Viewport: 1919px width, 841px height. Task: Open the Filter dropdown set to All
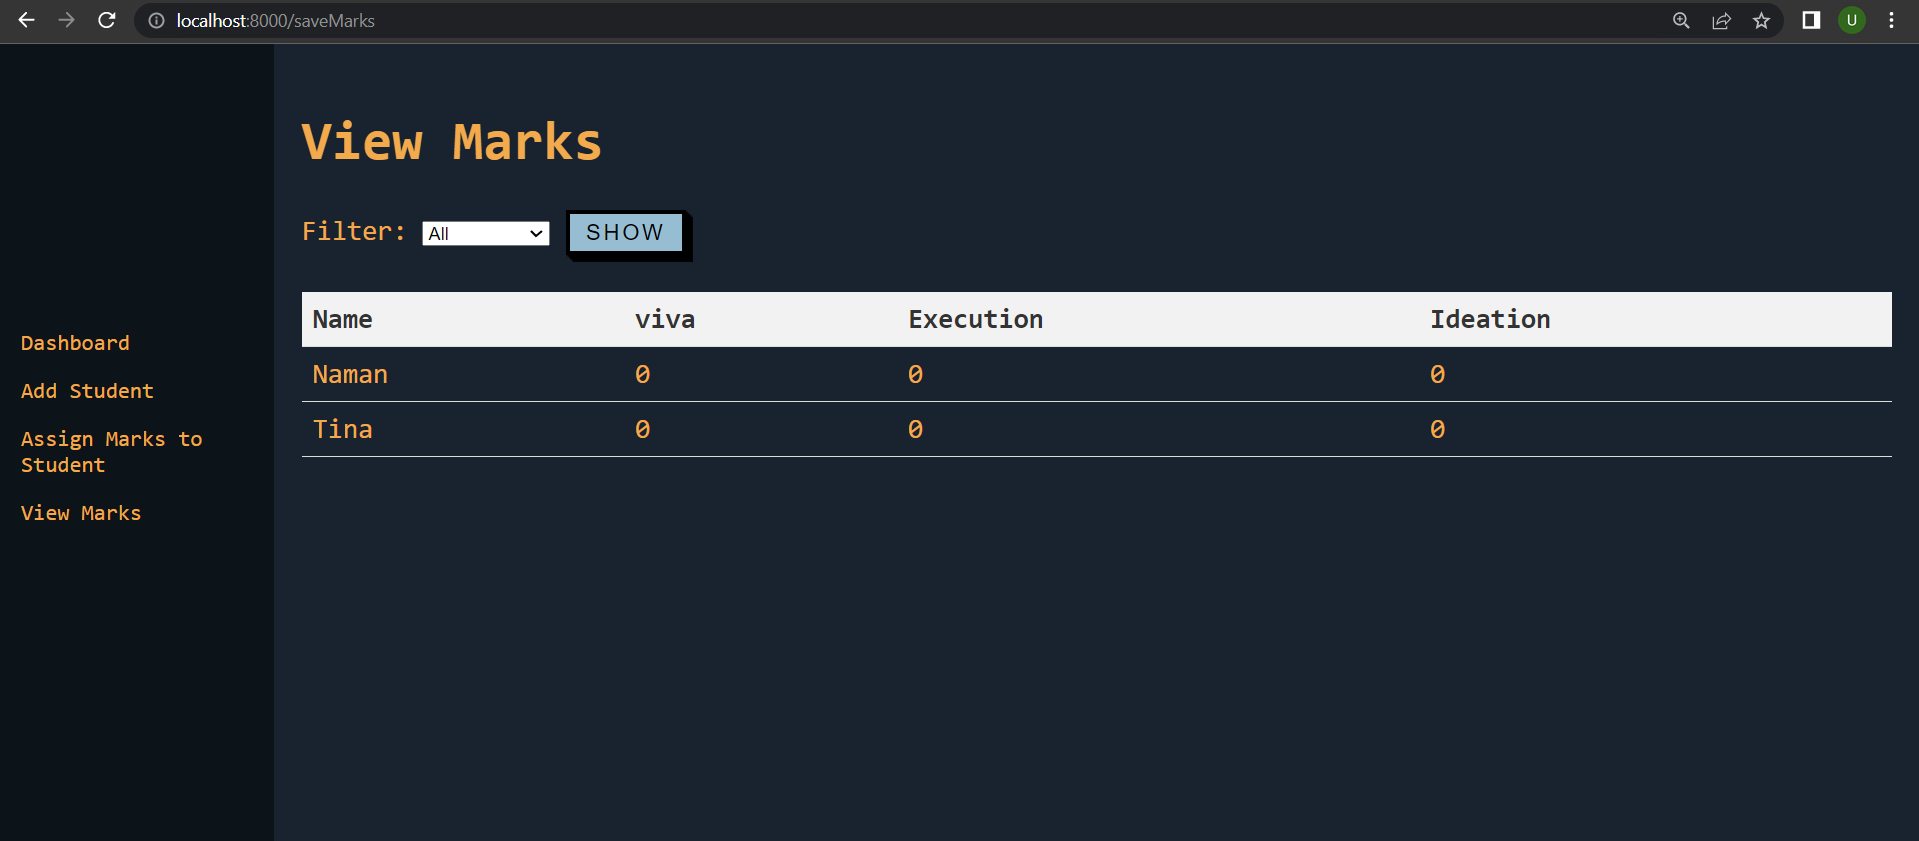pyautogui.click(x=486, y=233)
